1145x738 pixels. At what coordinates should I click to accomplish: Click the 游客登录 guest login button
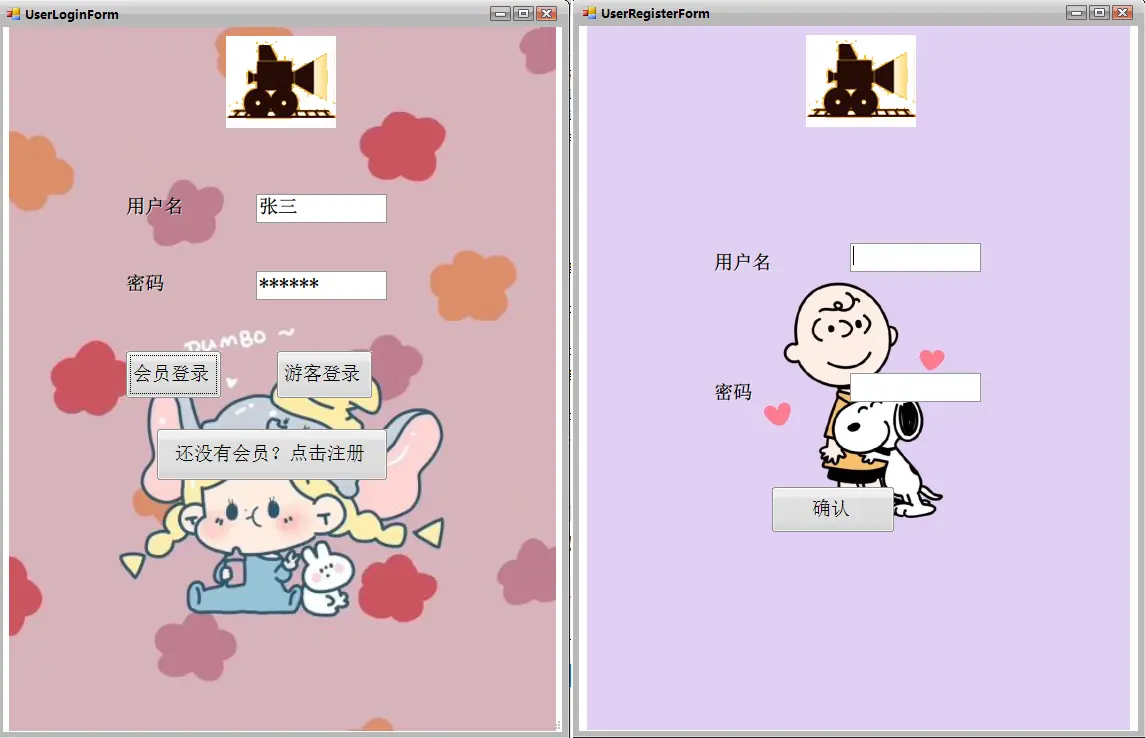tap(323, 374)
